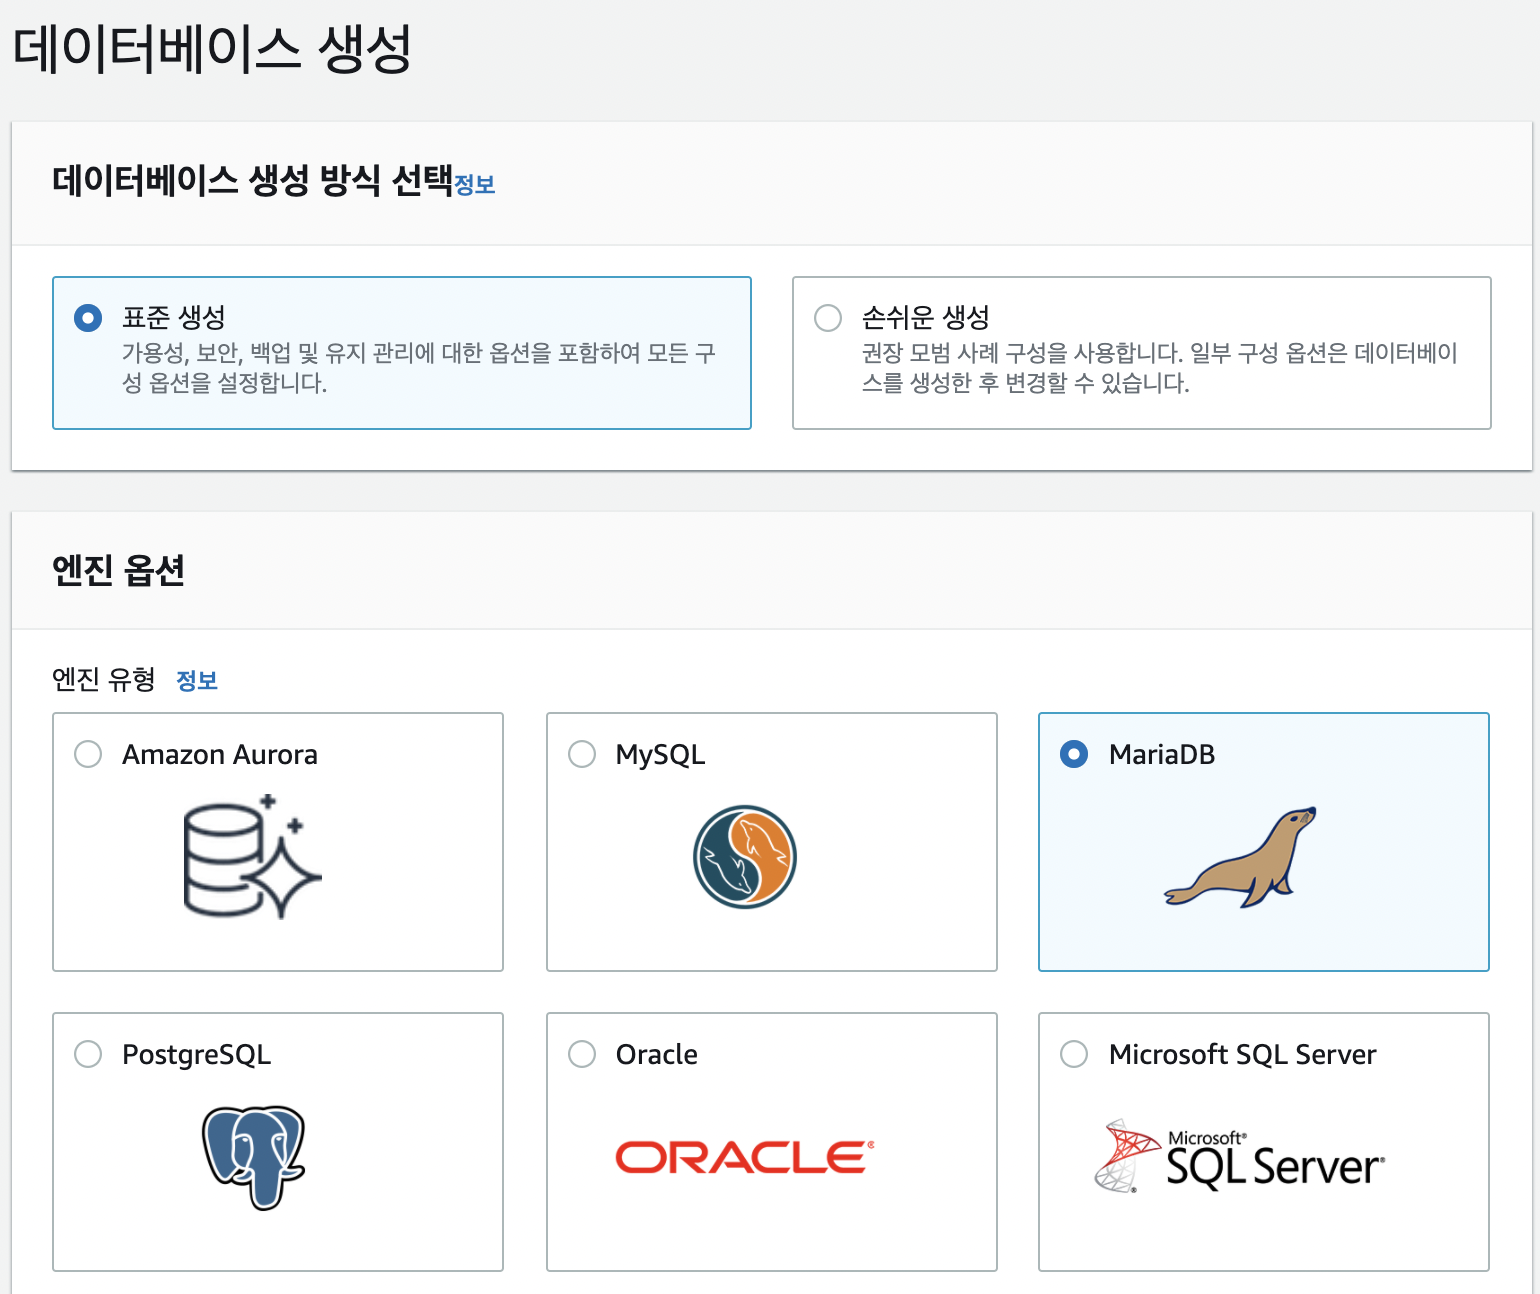Click the 데이터베이스 생성 방식 선택 heading
This screenshot has width=1540, height=1294.
[253, 181]
